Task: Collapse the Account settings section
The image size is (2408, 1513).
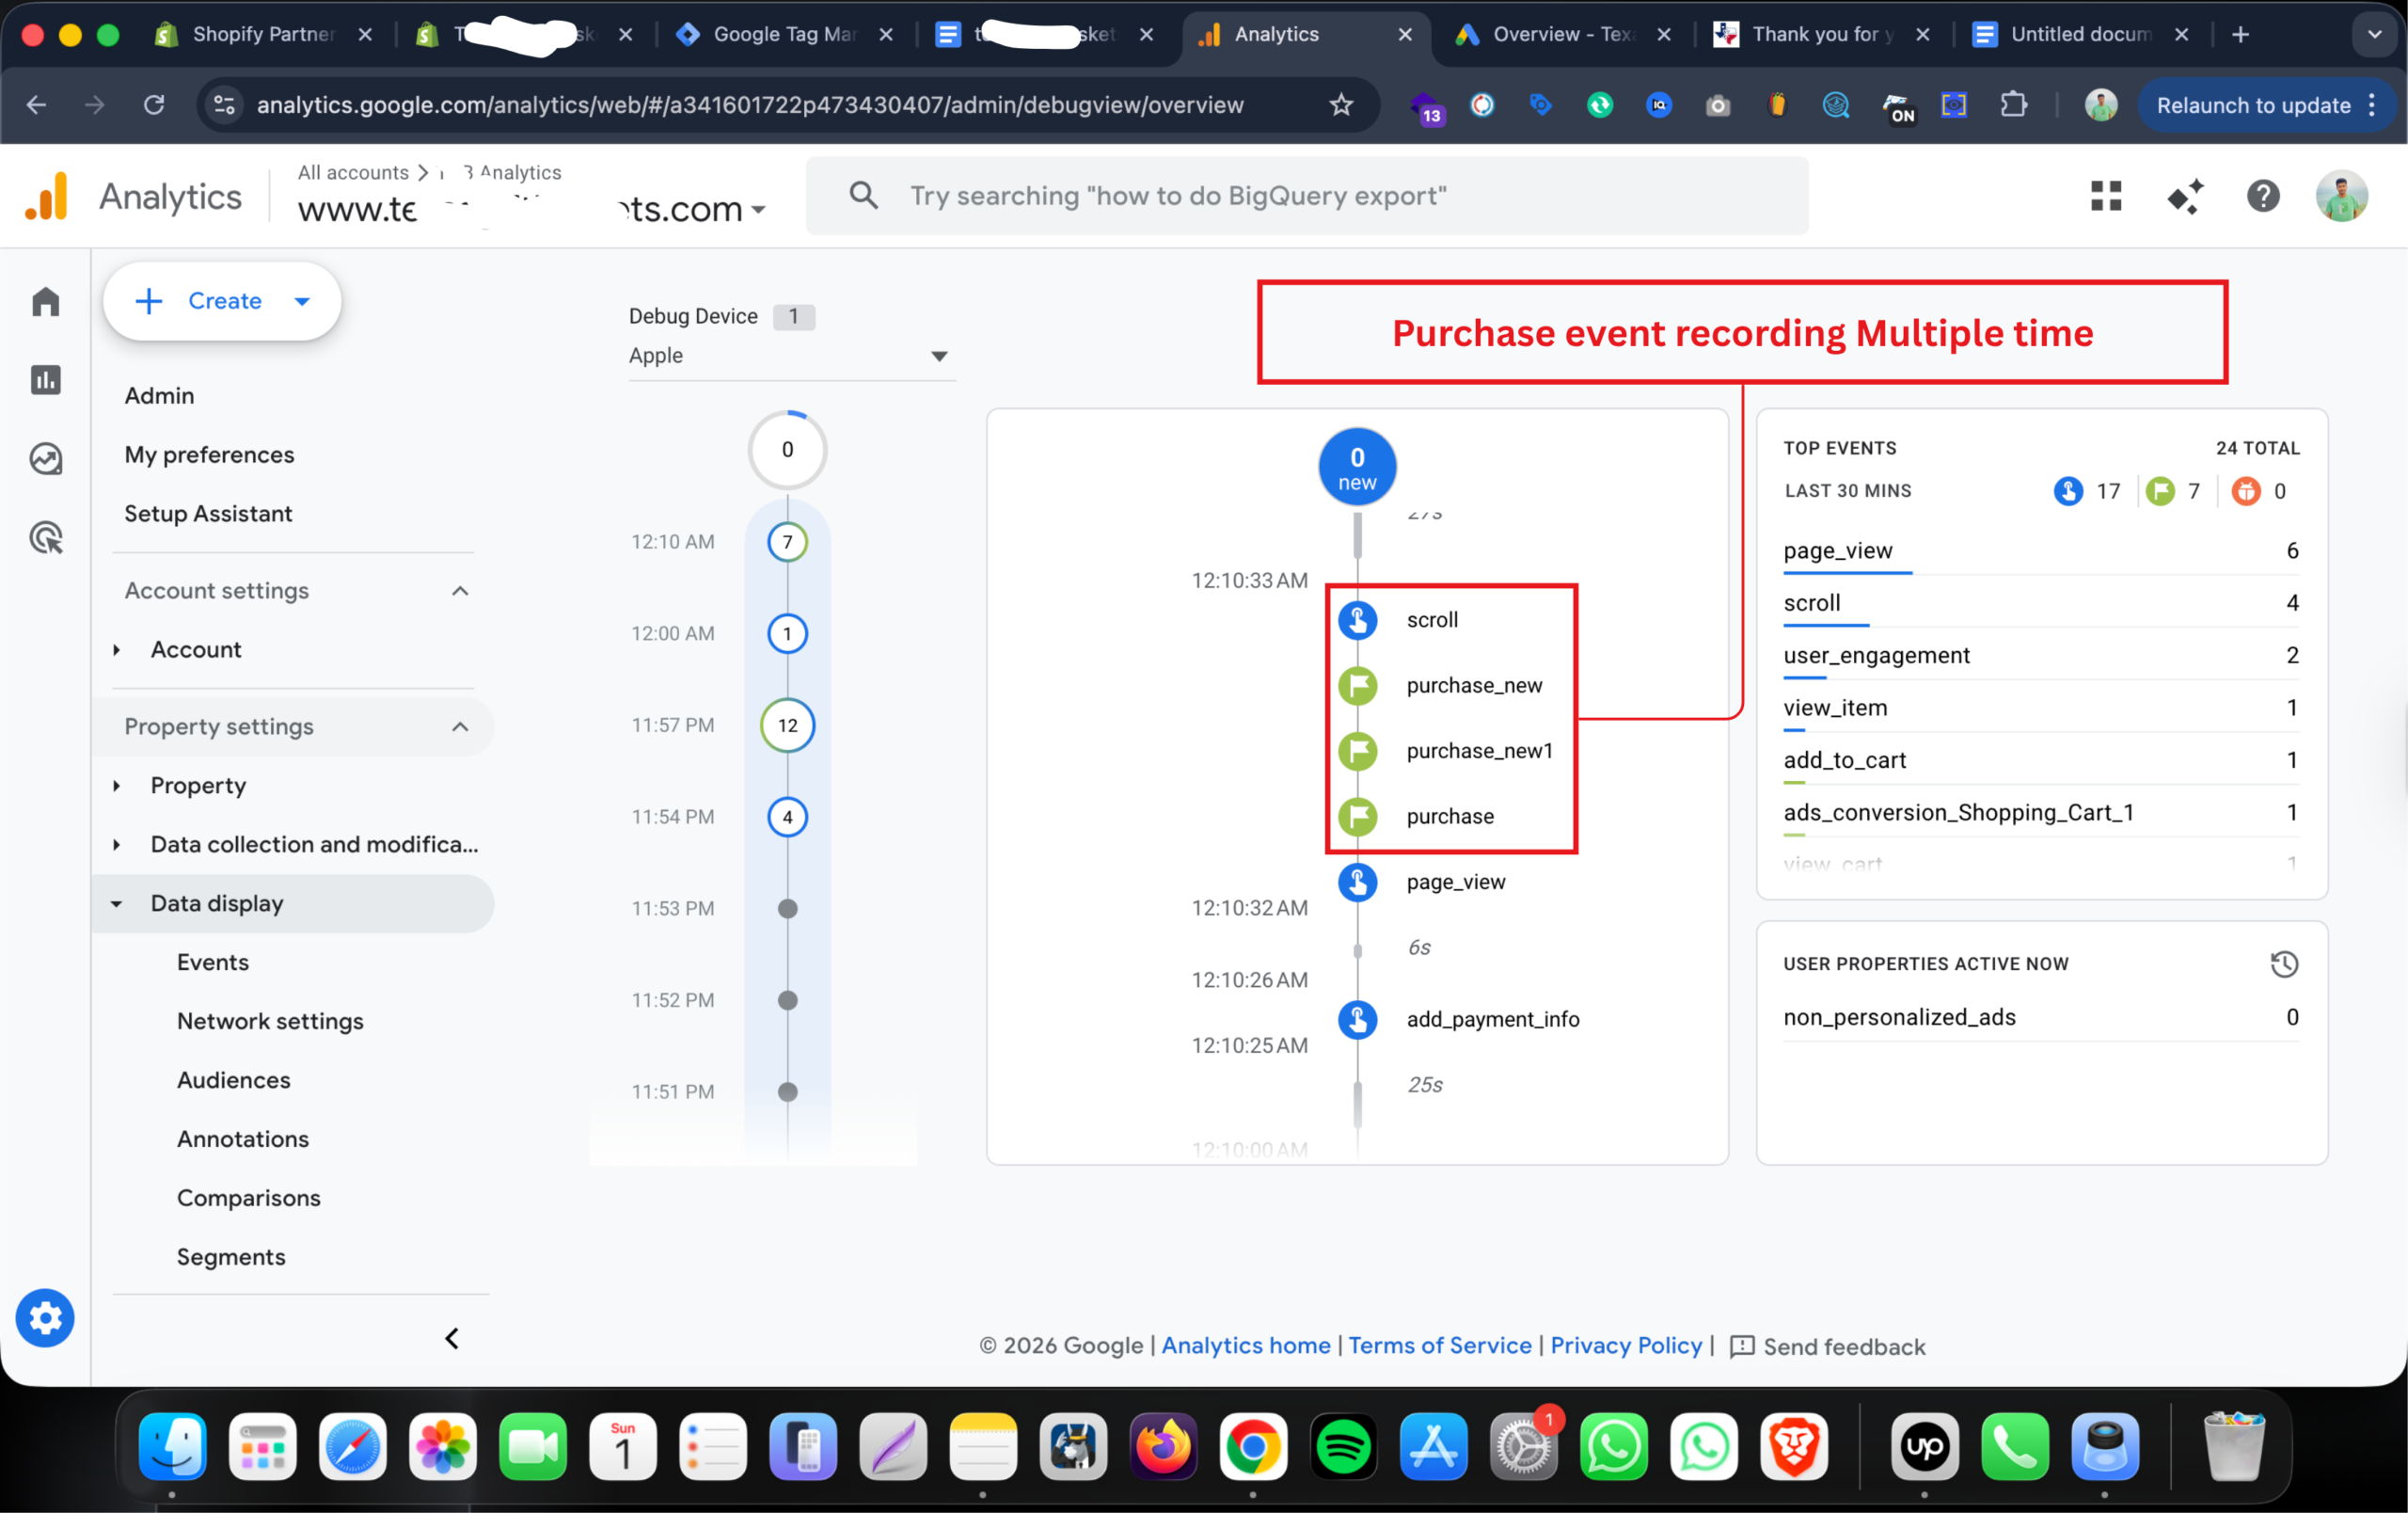Action: coord(460,591)
